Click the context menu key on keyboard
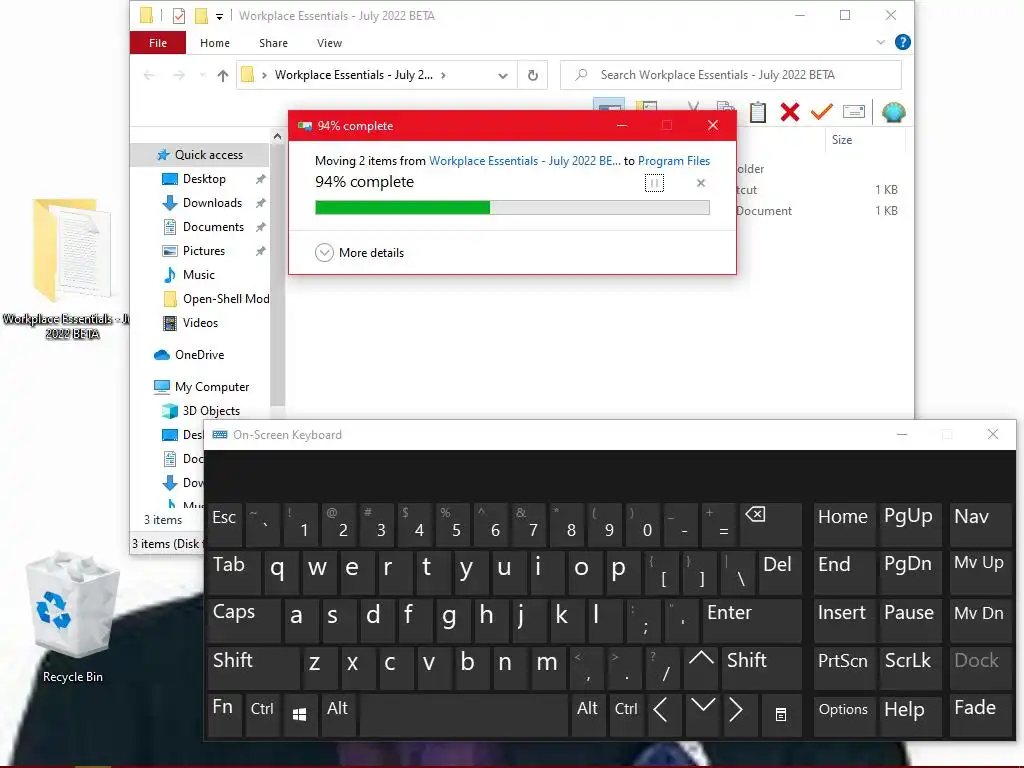The width and height of the screenshot is (1024, 768). (x=780, y=715)
